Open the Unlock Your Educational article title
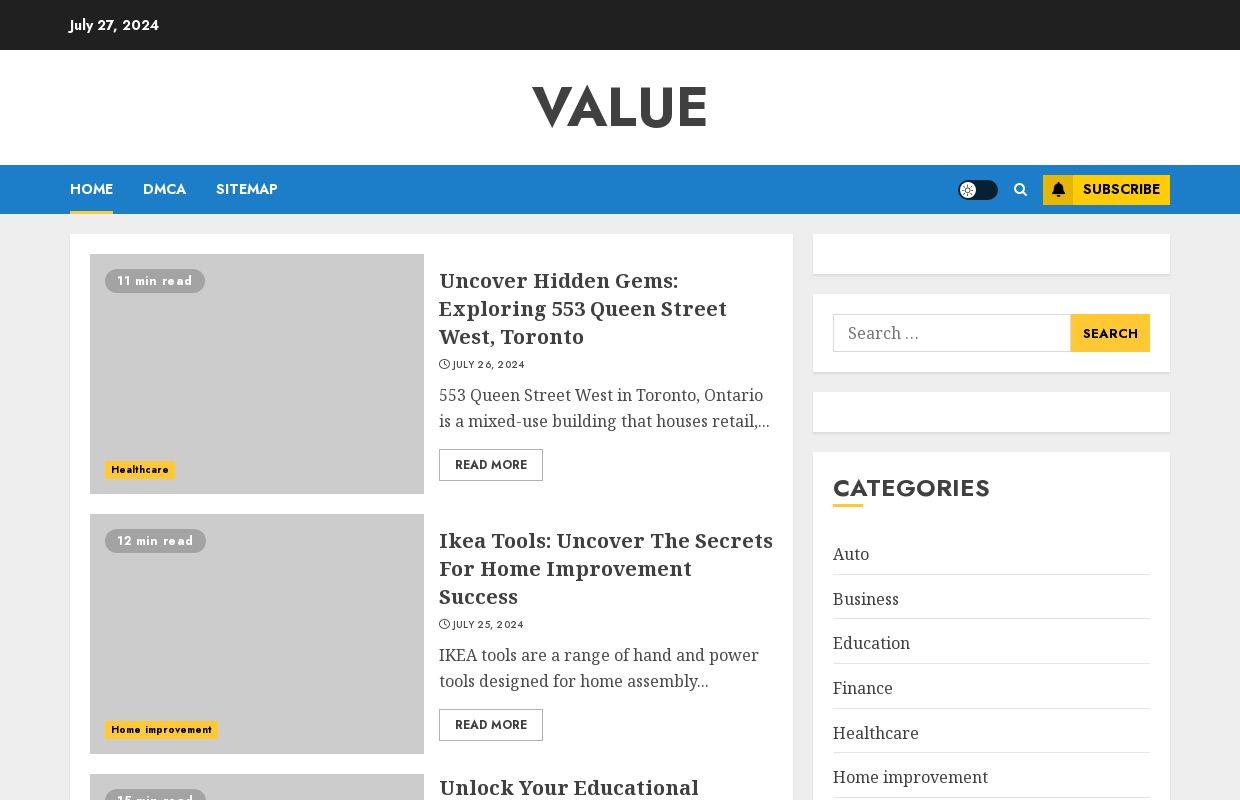1240x800 pixels. [569, 788]
